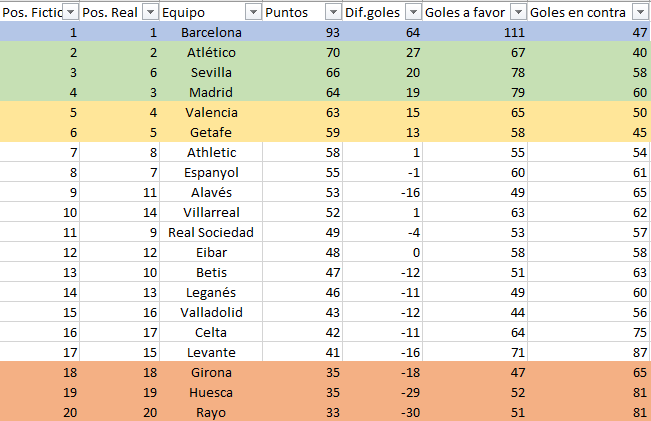Open the Goles a favor filter dropdown
Screen dimensions: 651x421
point(518,12)
